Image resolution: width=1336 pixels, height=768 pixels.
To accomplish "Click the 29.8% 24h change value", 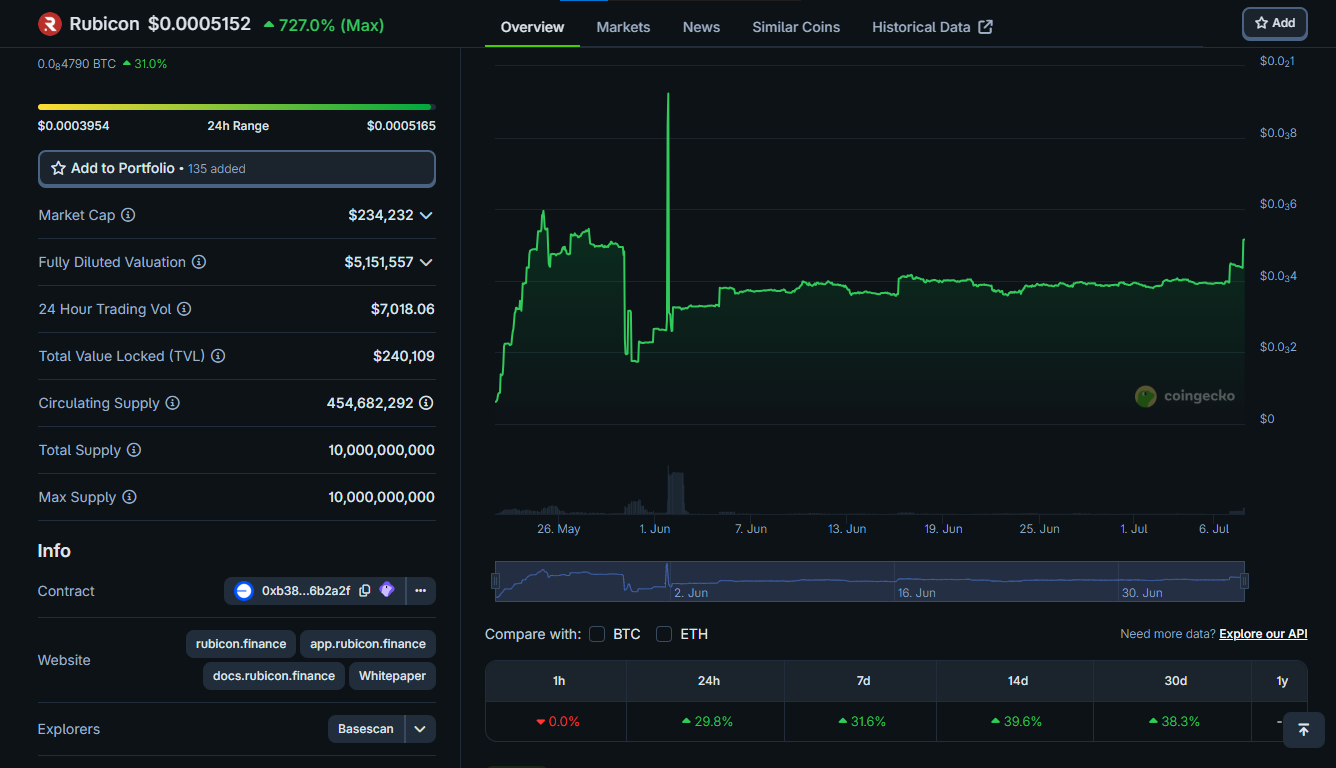I will pos(708,721).
